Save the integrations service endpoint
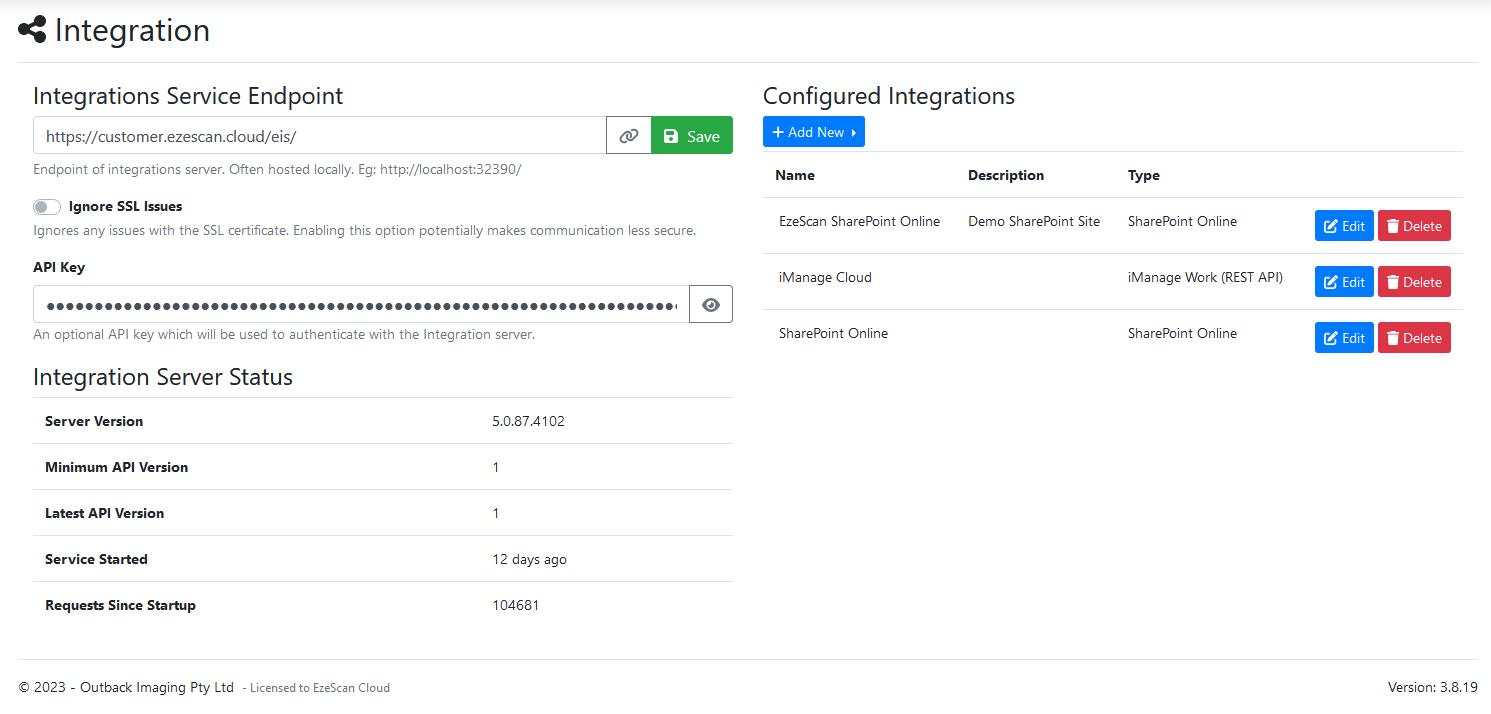Viewport: 1491px width, 714px height. pos(692,136)
